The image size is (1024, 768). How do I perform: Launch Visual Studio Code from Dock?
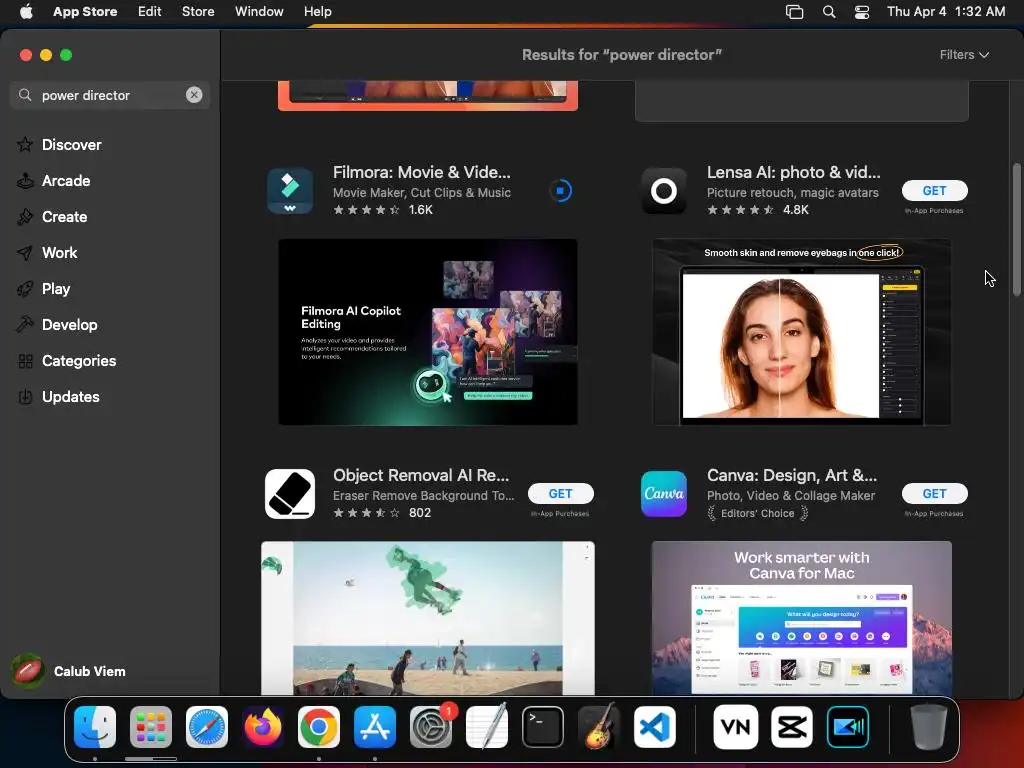pyautogui.click(x=654, y=727)
